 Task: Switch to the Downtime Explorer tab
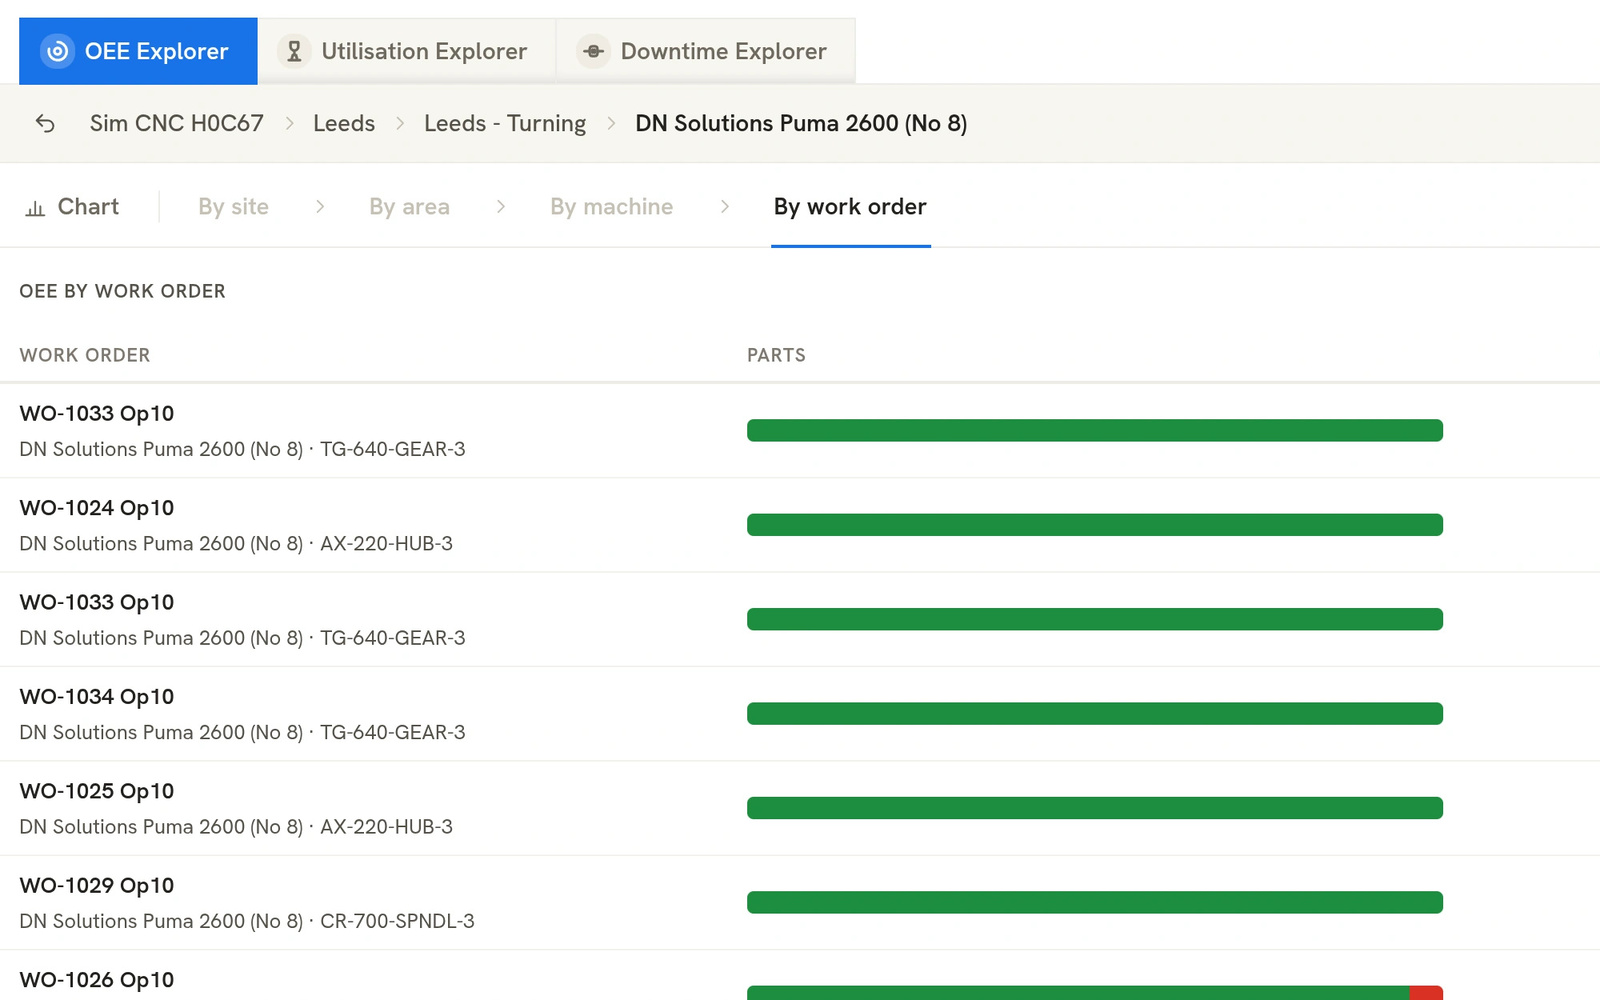pyautogui.click(x=706, y=51)
